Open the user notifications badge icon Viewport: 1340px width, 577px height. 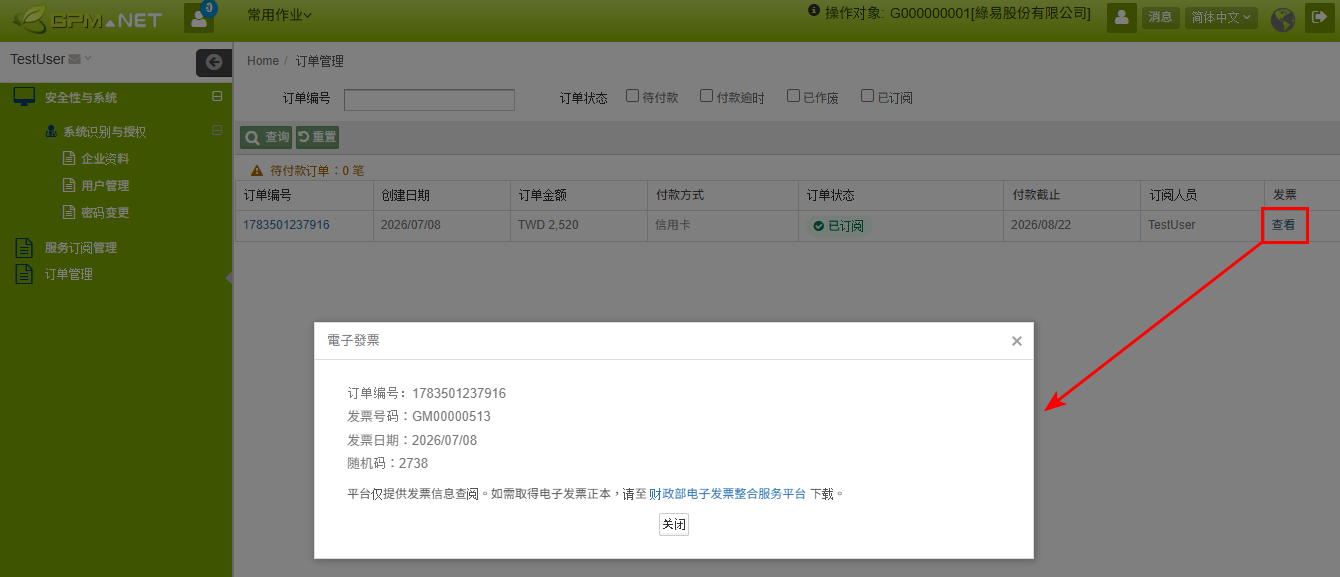click(199, 17)
